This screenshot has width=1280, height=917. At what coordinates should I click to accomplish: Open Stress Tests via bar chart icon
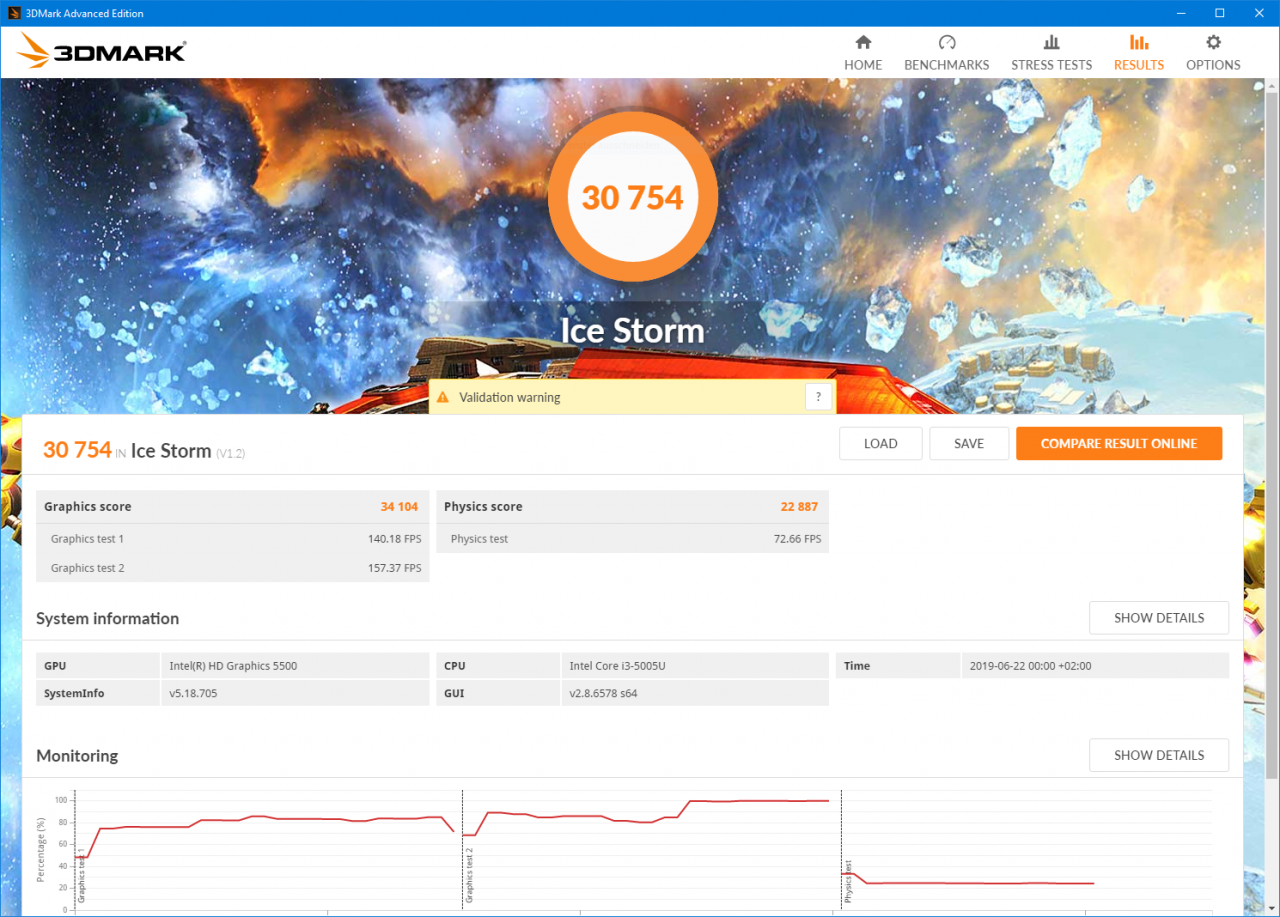pyautogui.click(x=1051, y=42)
